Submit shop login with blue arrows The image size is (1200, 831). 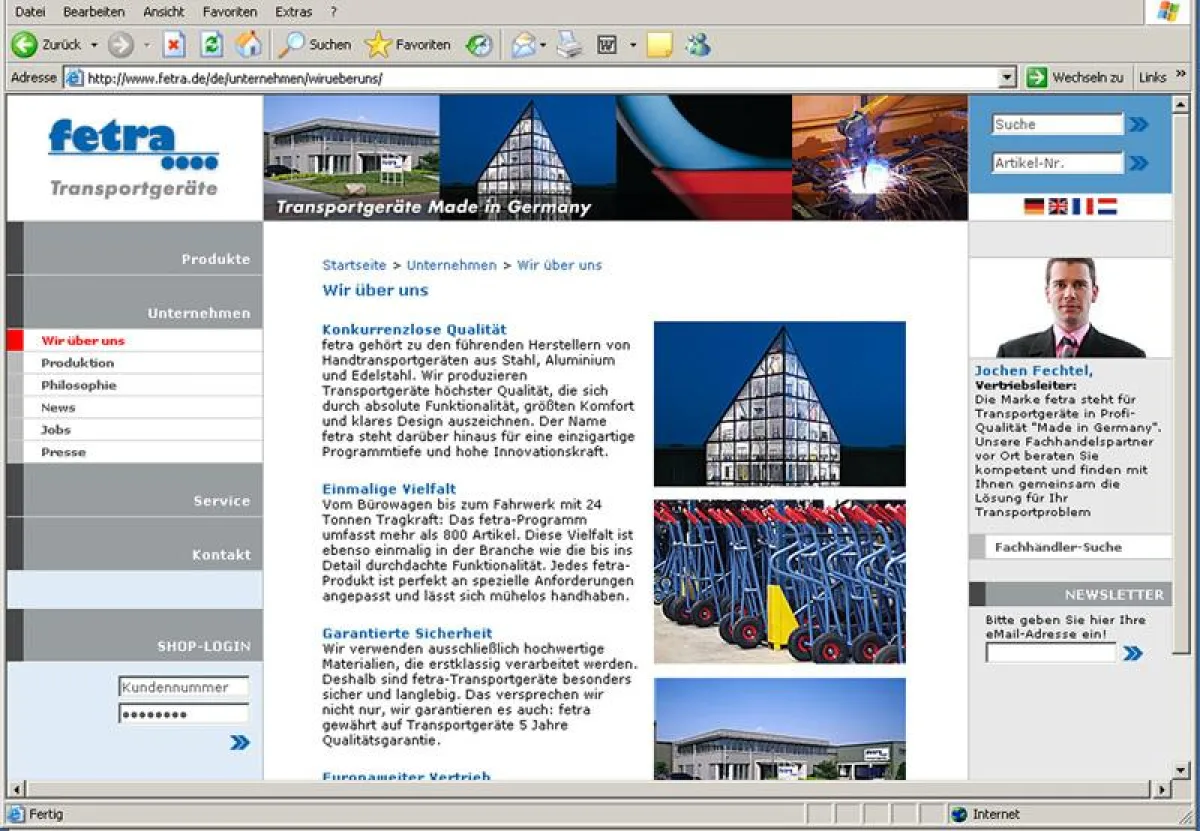pos(240,742)
